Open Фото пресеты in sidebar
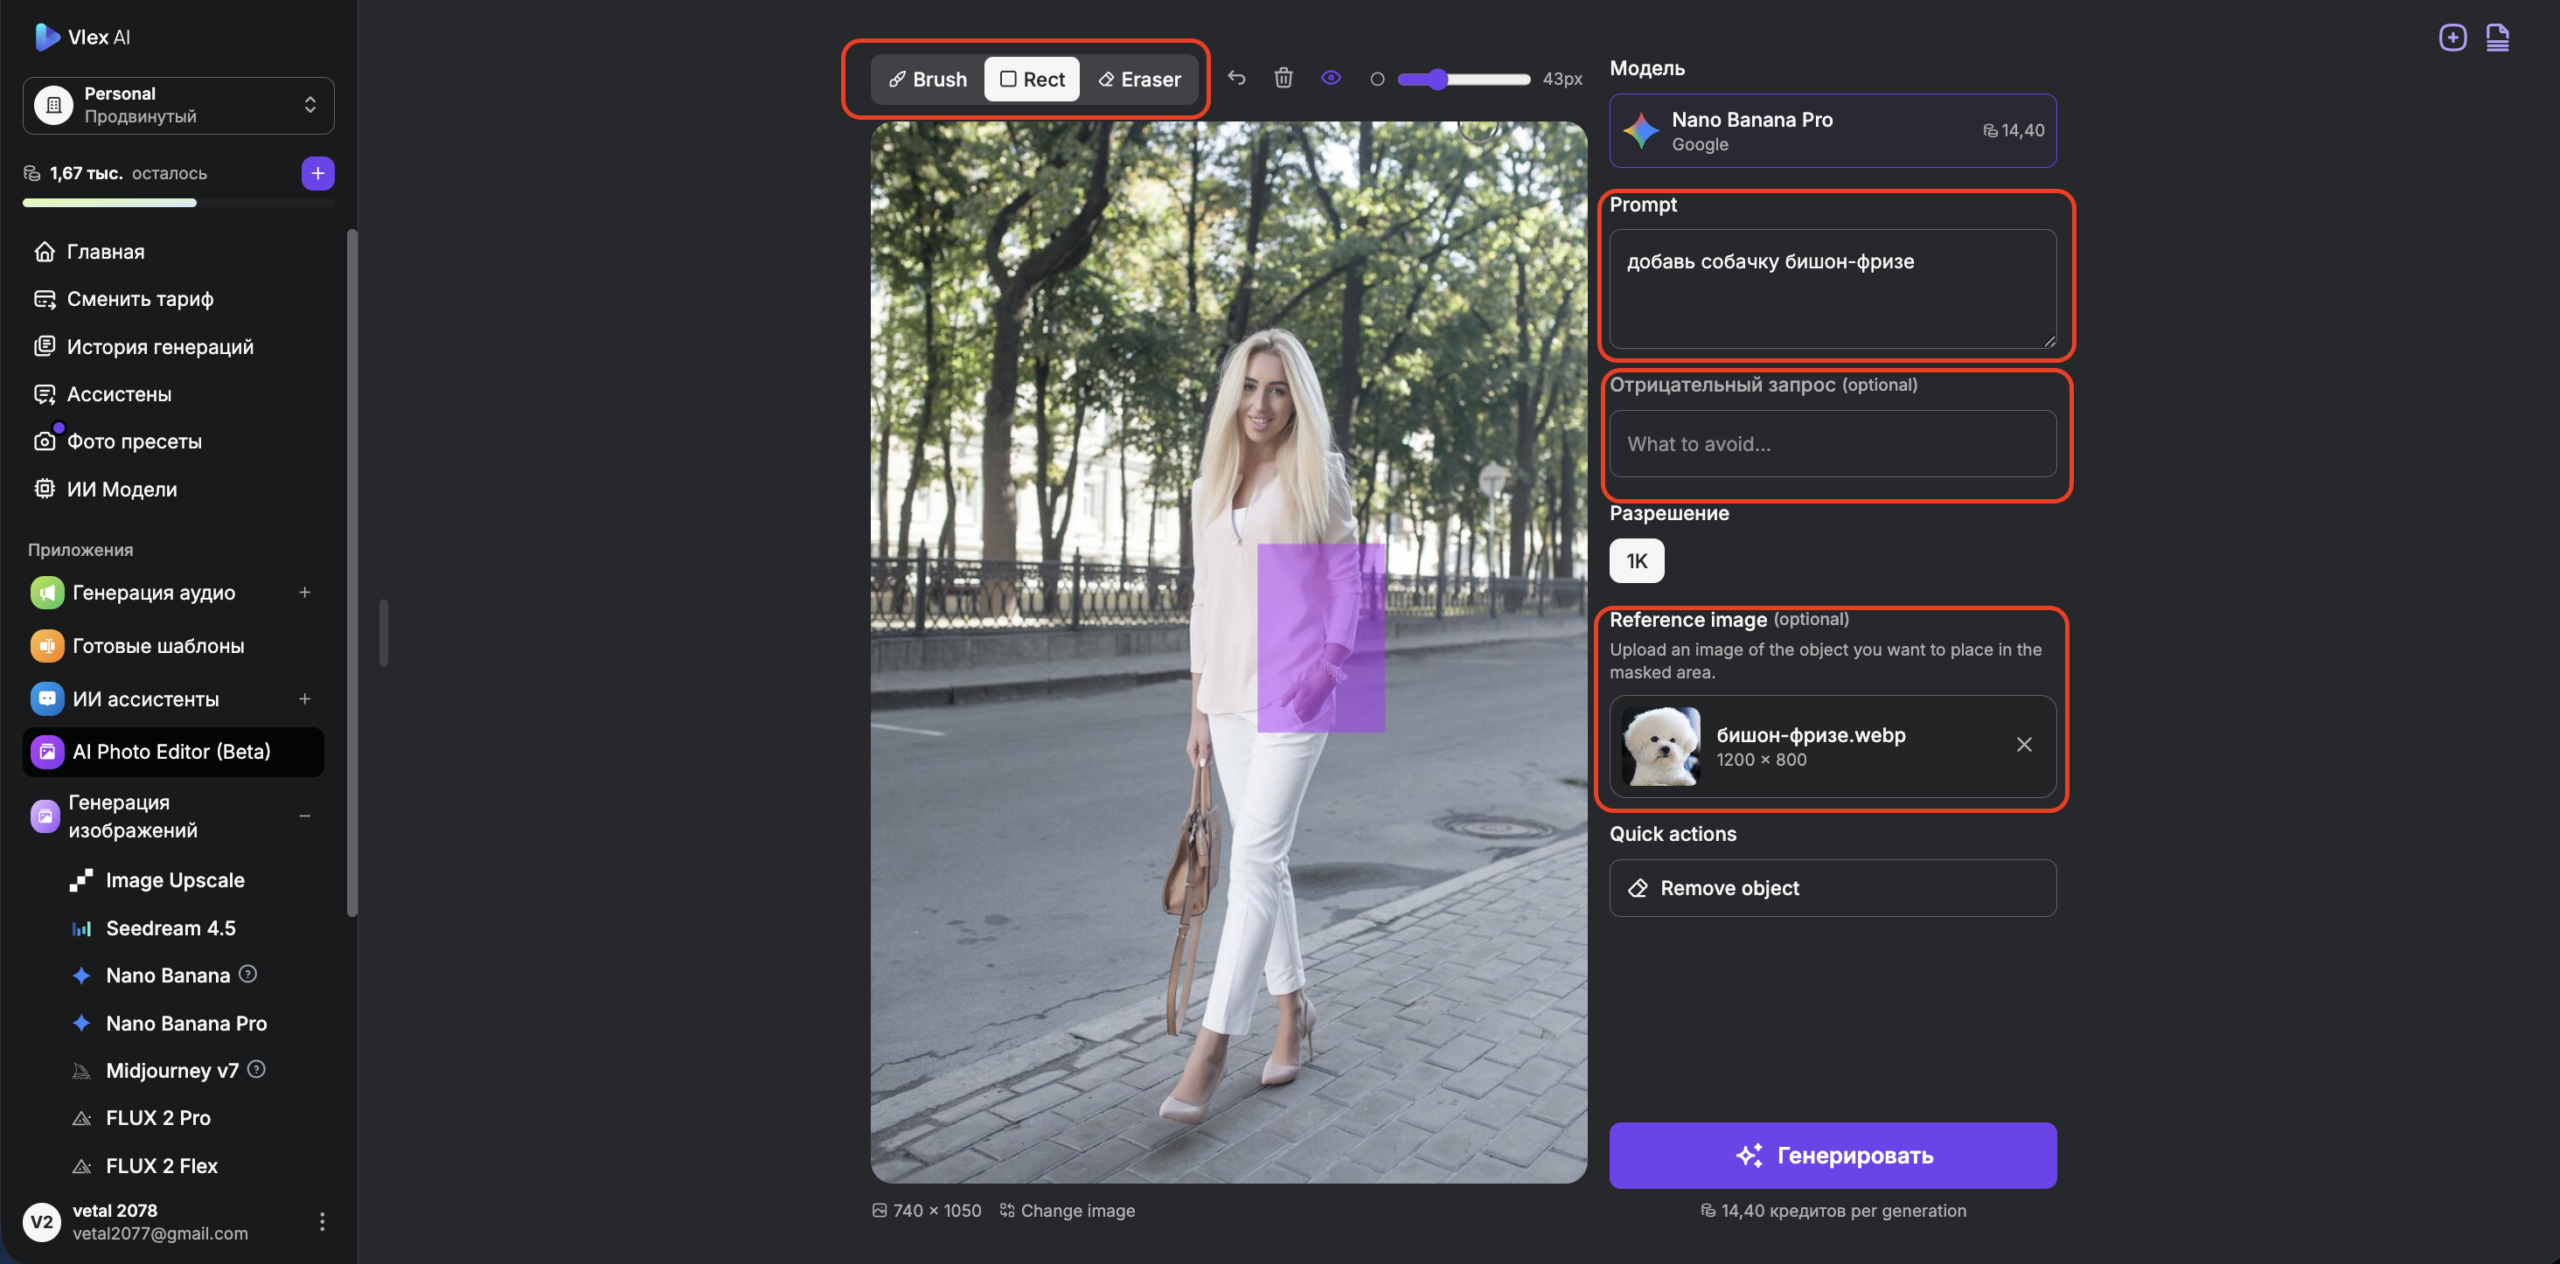Image resolution: width=2560 pixels, height=1264 pixels. tap(134, 441)
